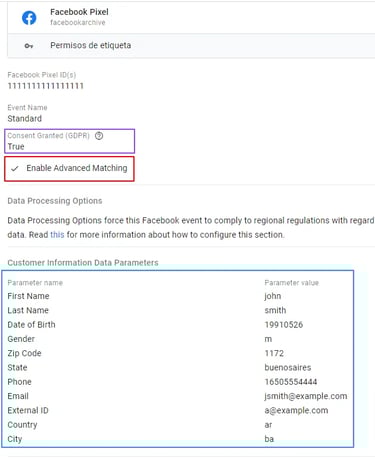The width and height of the screenshot is (375, 458).
Task: Select the phone value 16505554444
Action: (291, 382)
